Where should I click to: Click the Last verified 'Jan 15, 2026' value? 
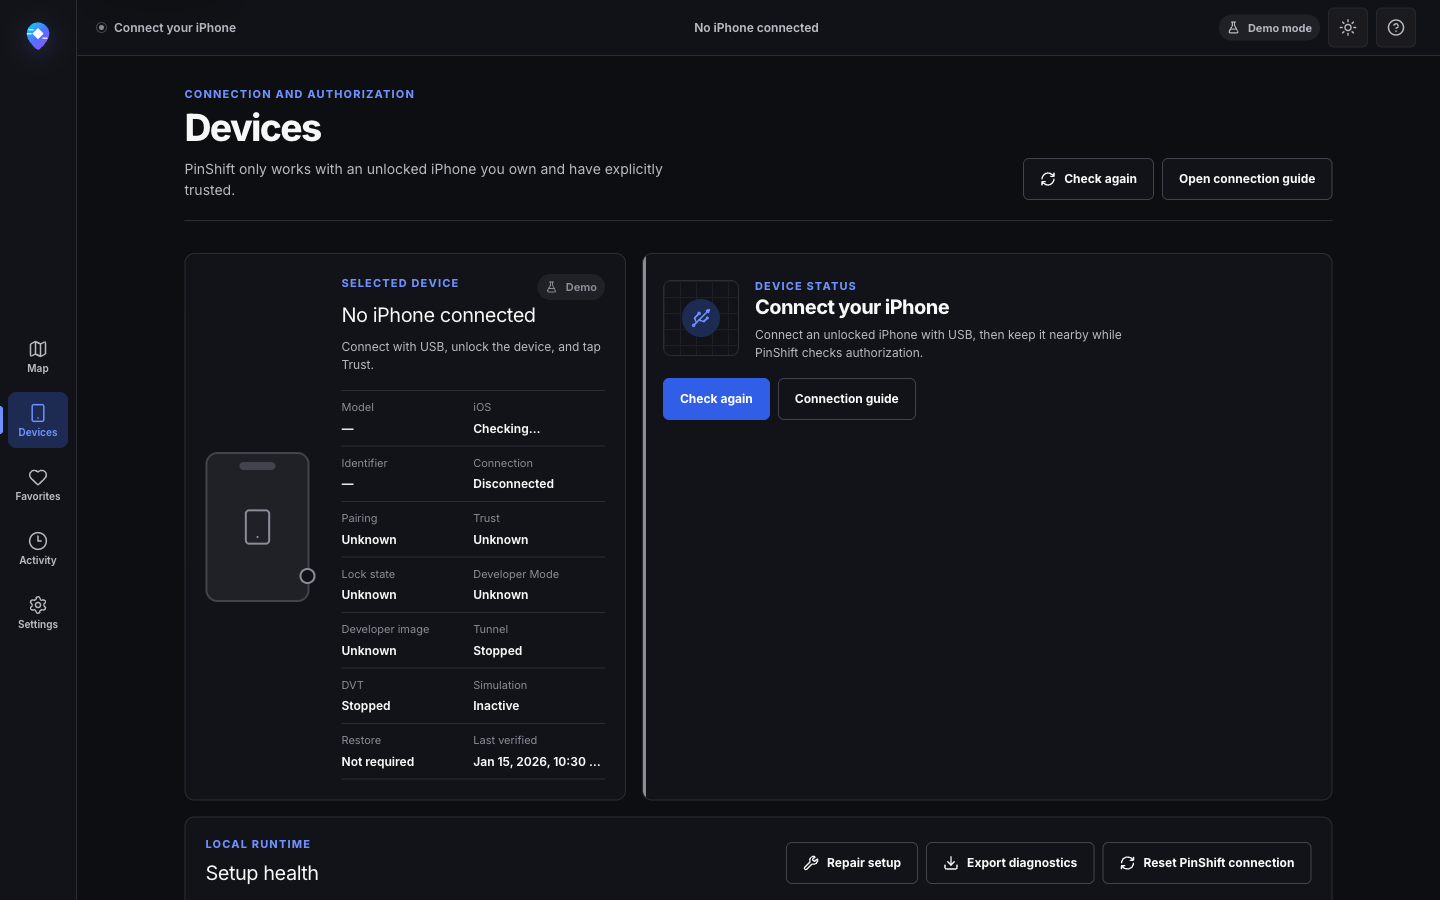537,762
